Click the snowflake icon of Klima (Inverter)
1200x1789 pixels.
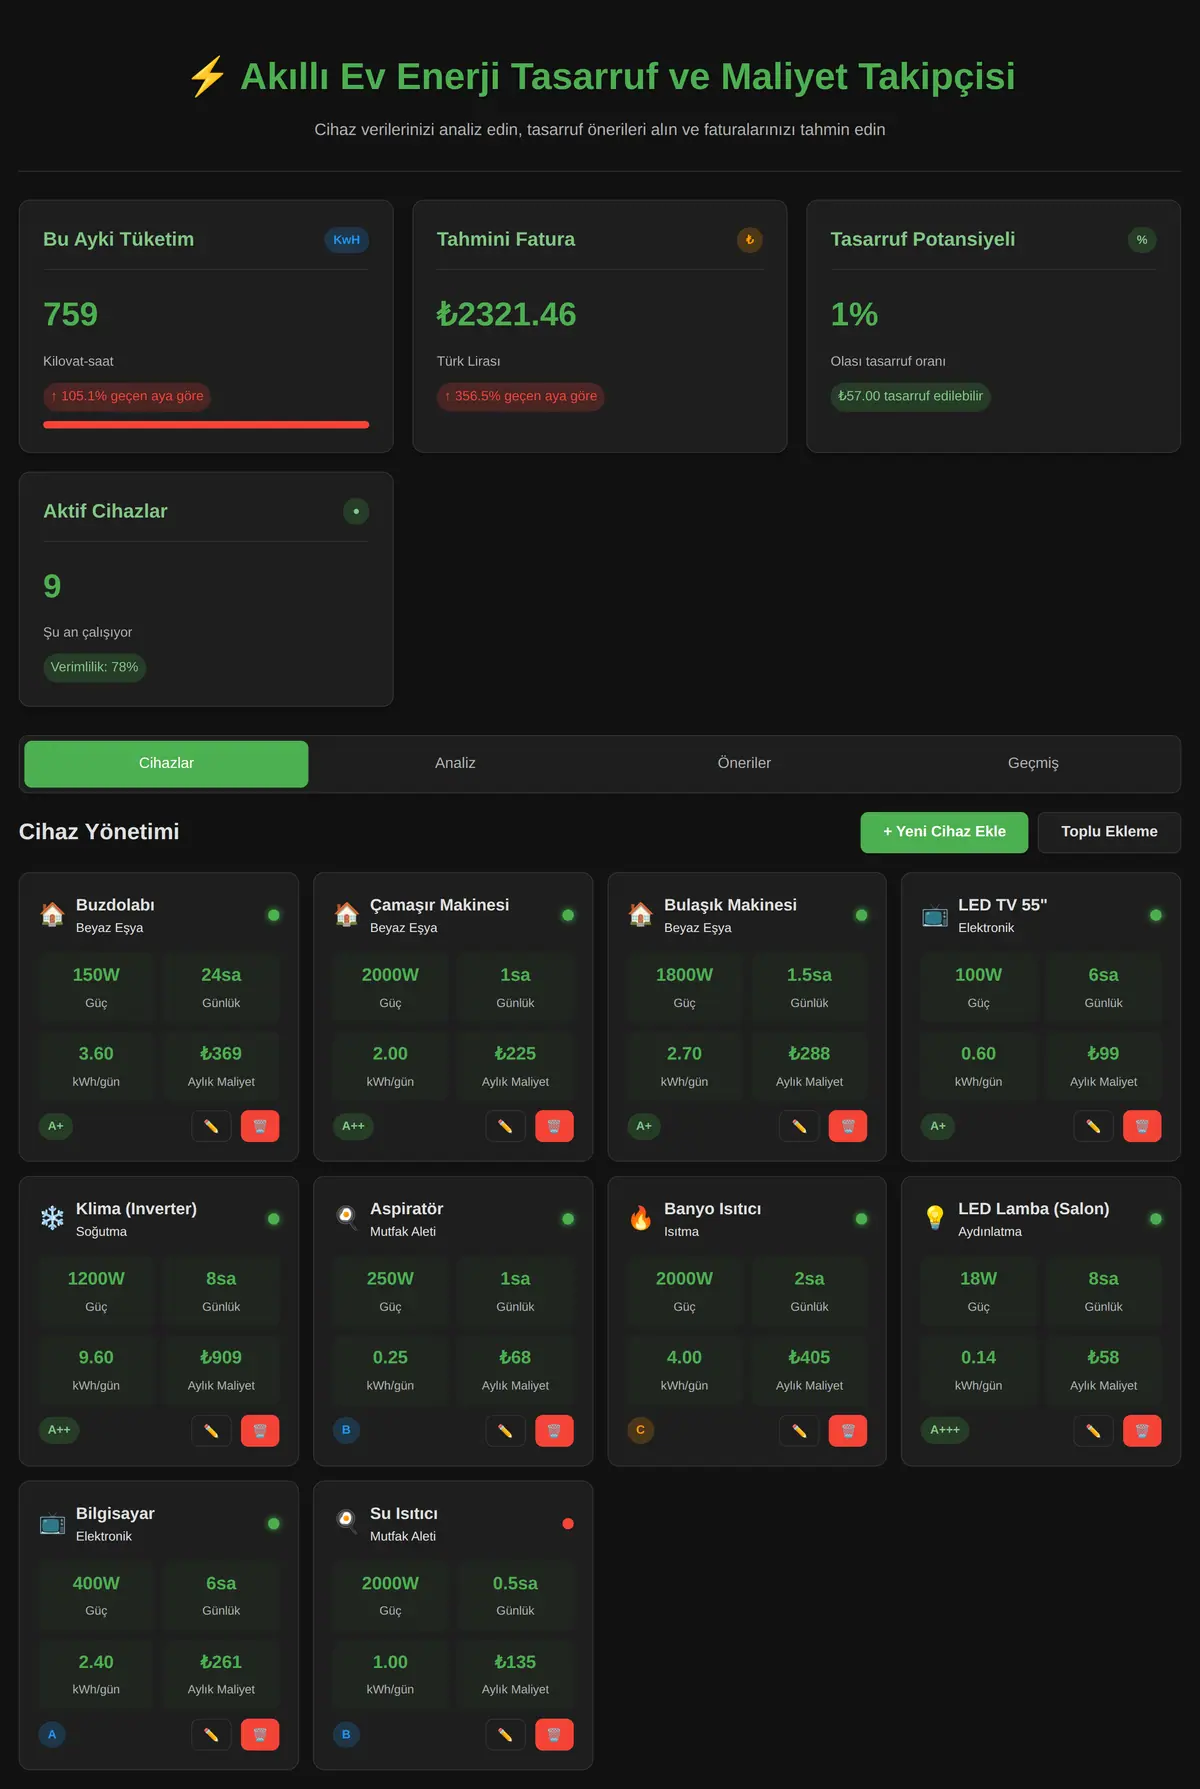click(52, 1217)
